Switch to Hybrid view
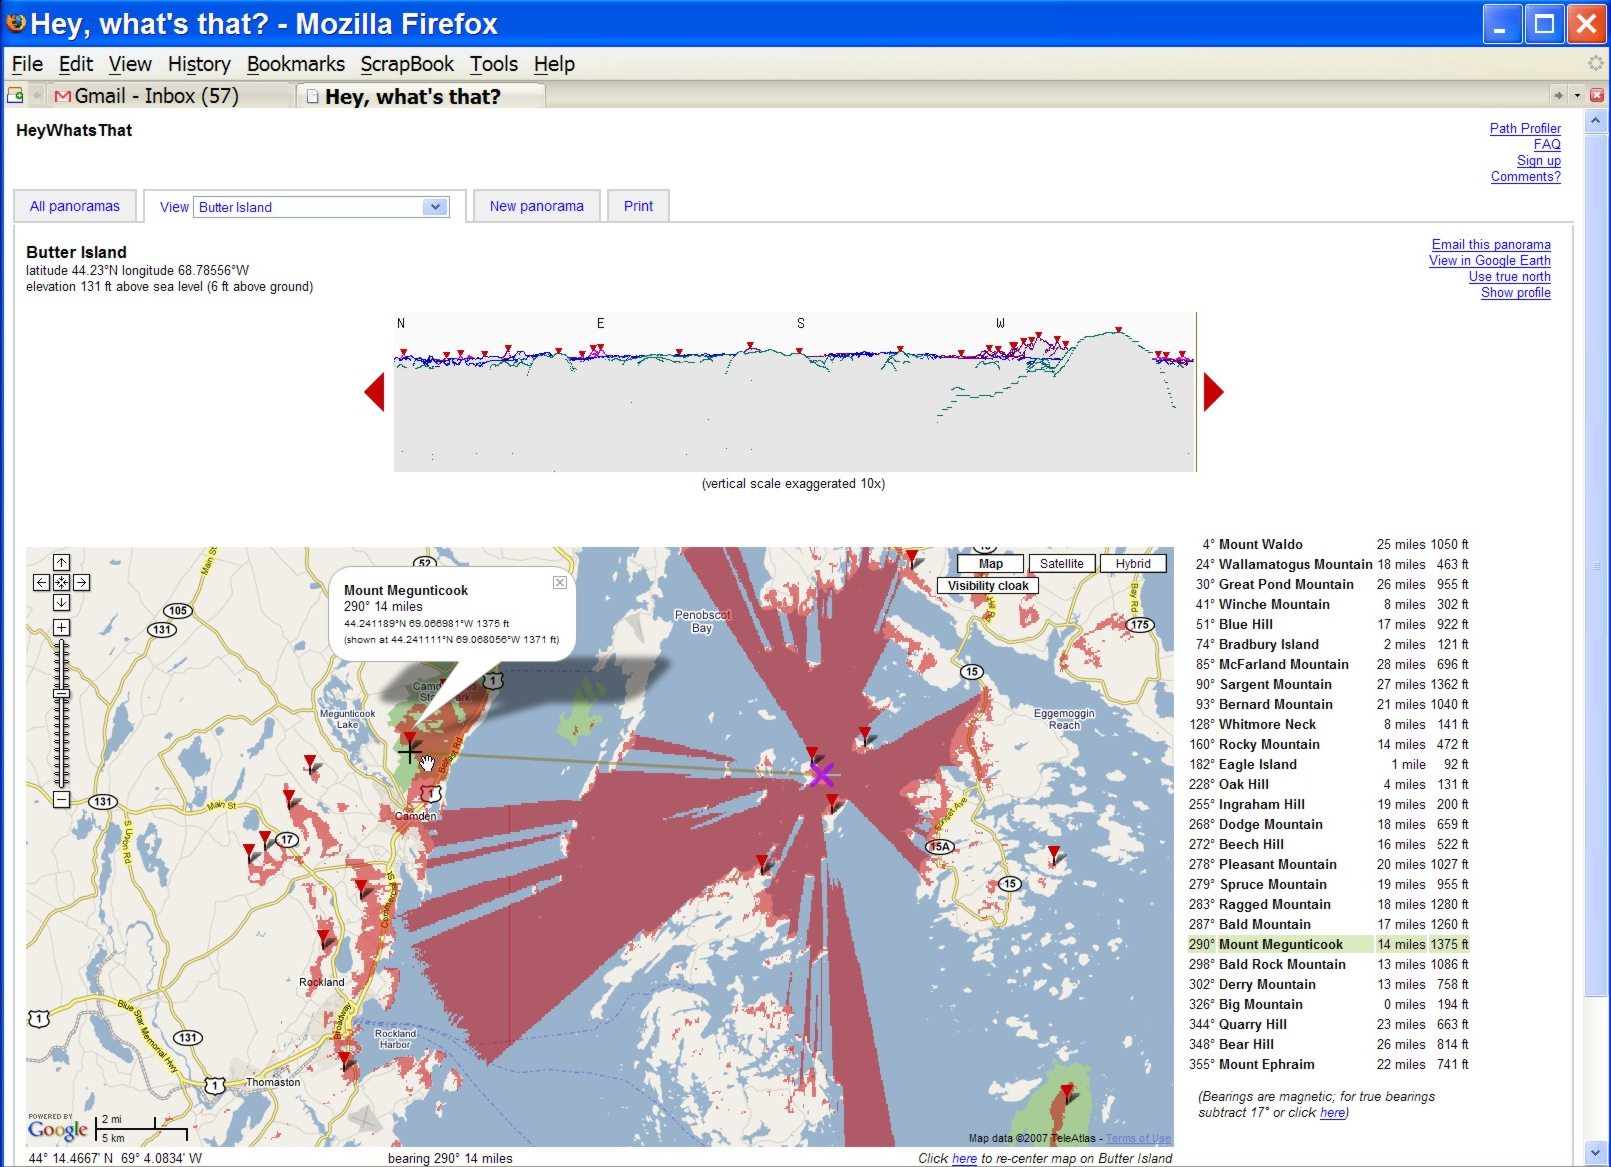Screen dimensions: 1611x1167 (1133, 564)
